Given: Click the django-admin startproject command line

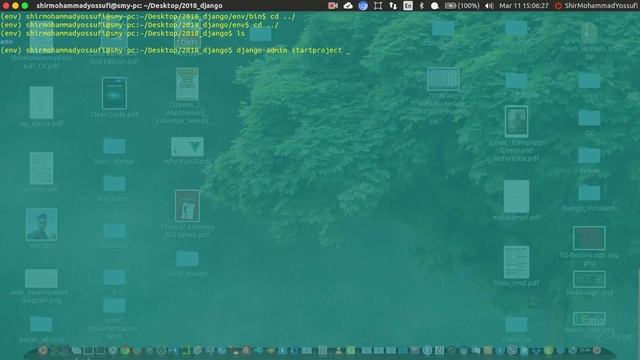Looking at the screenshot, I should coord(176,50).
